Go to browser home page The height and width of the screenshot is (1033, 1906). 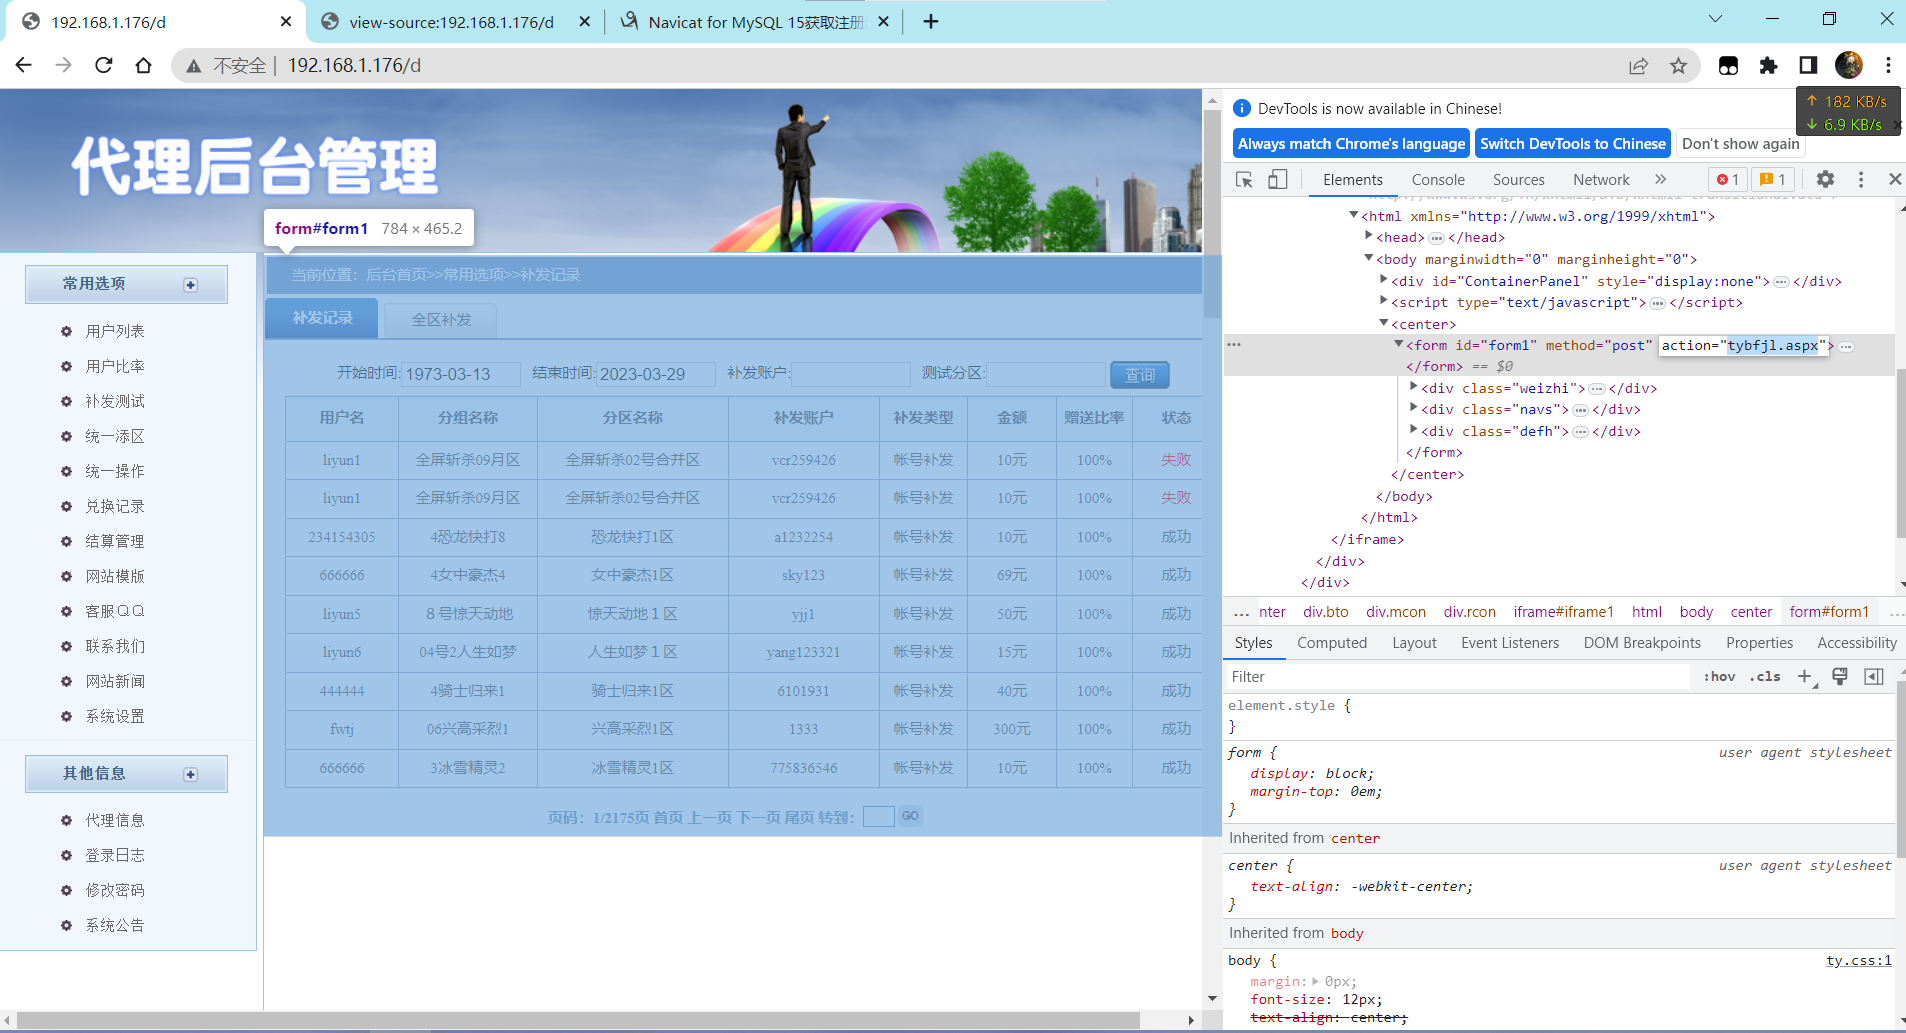[x=144, y=65]
